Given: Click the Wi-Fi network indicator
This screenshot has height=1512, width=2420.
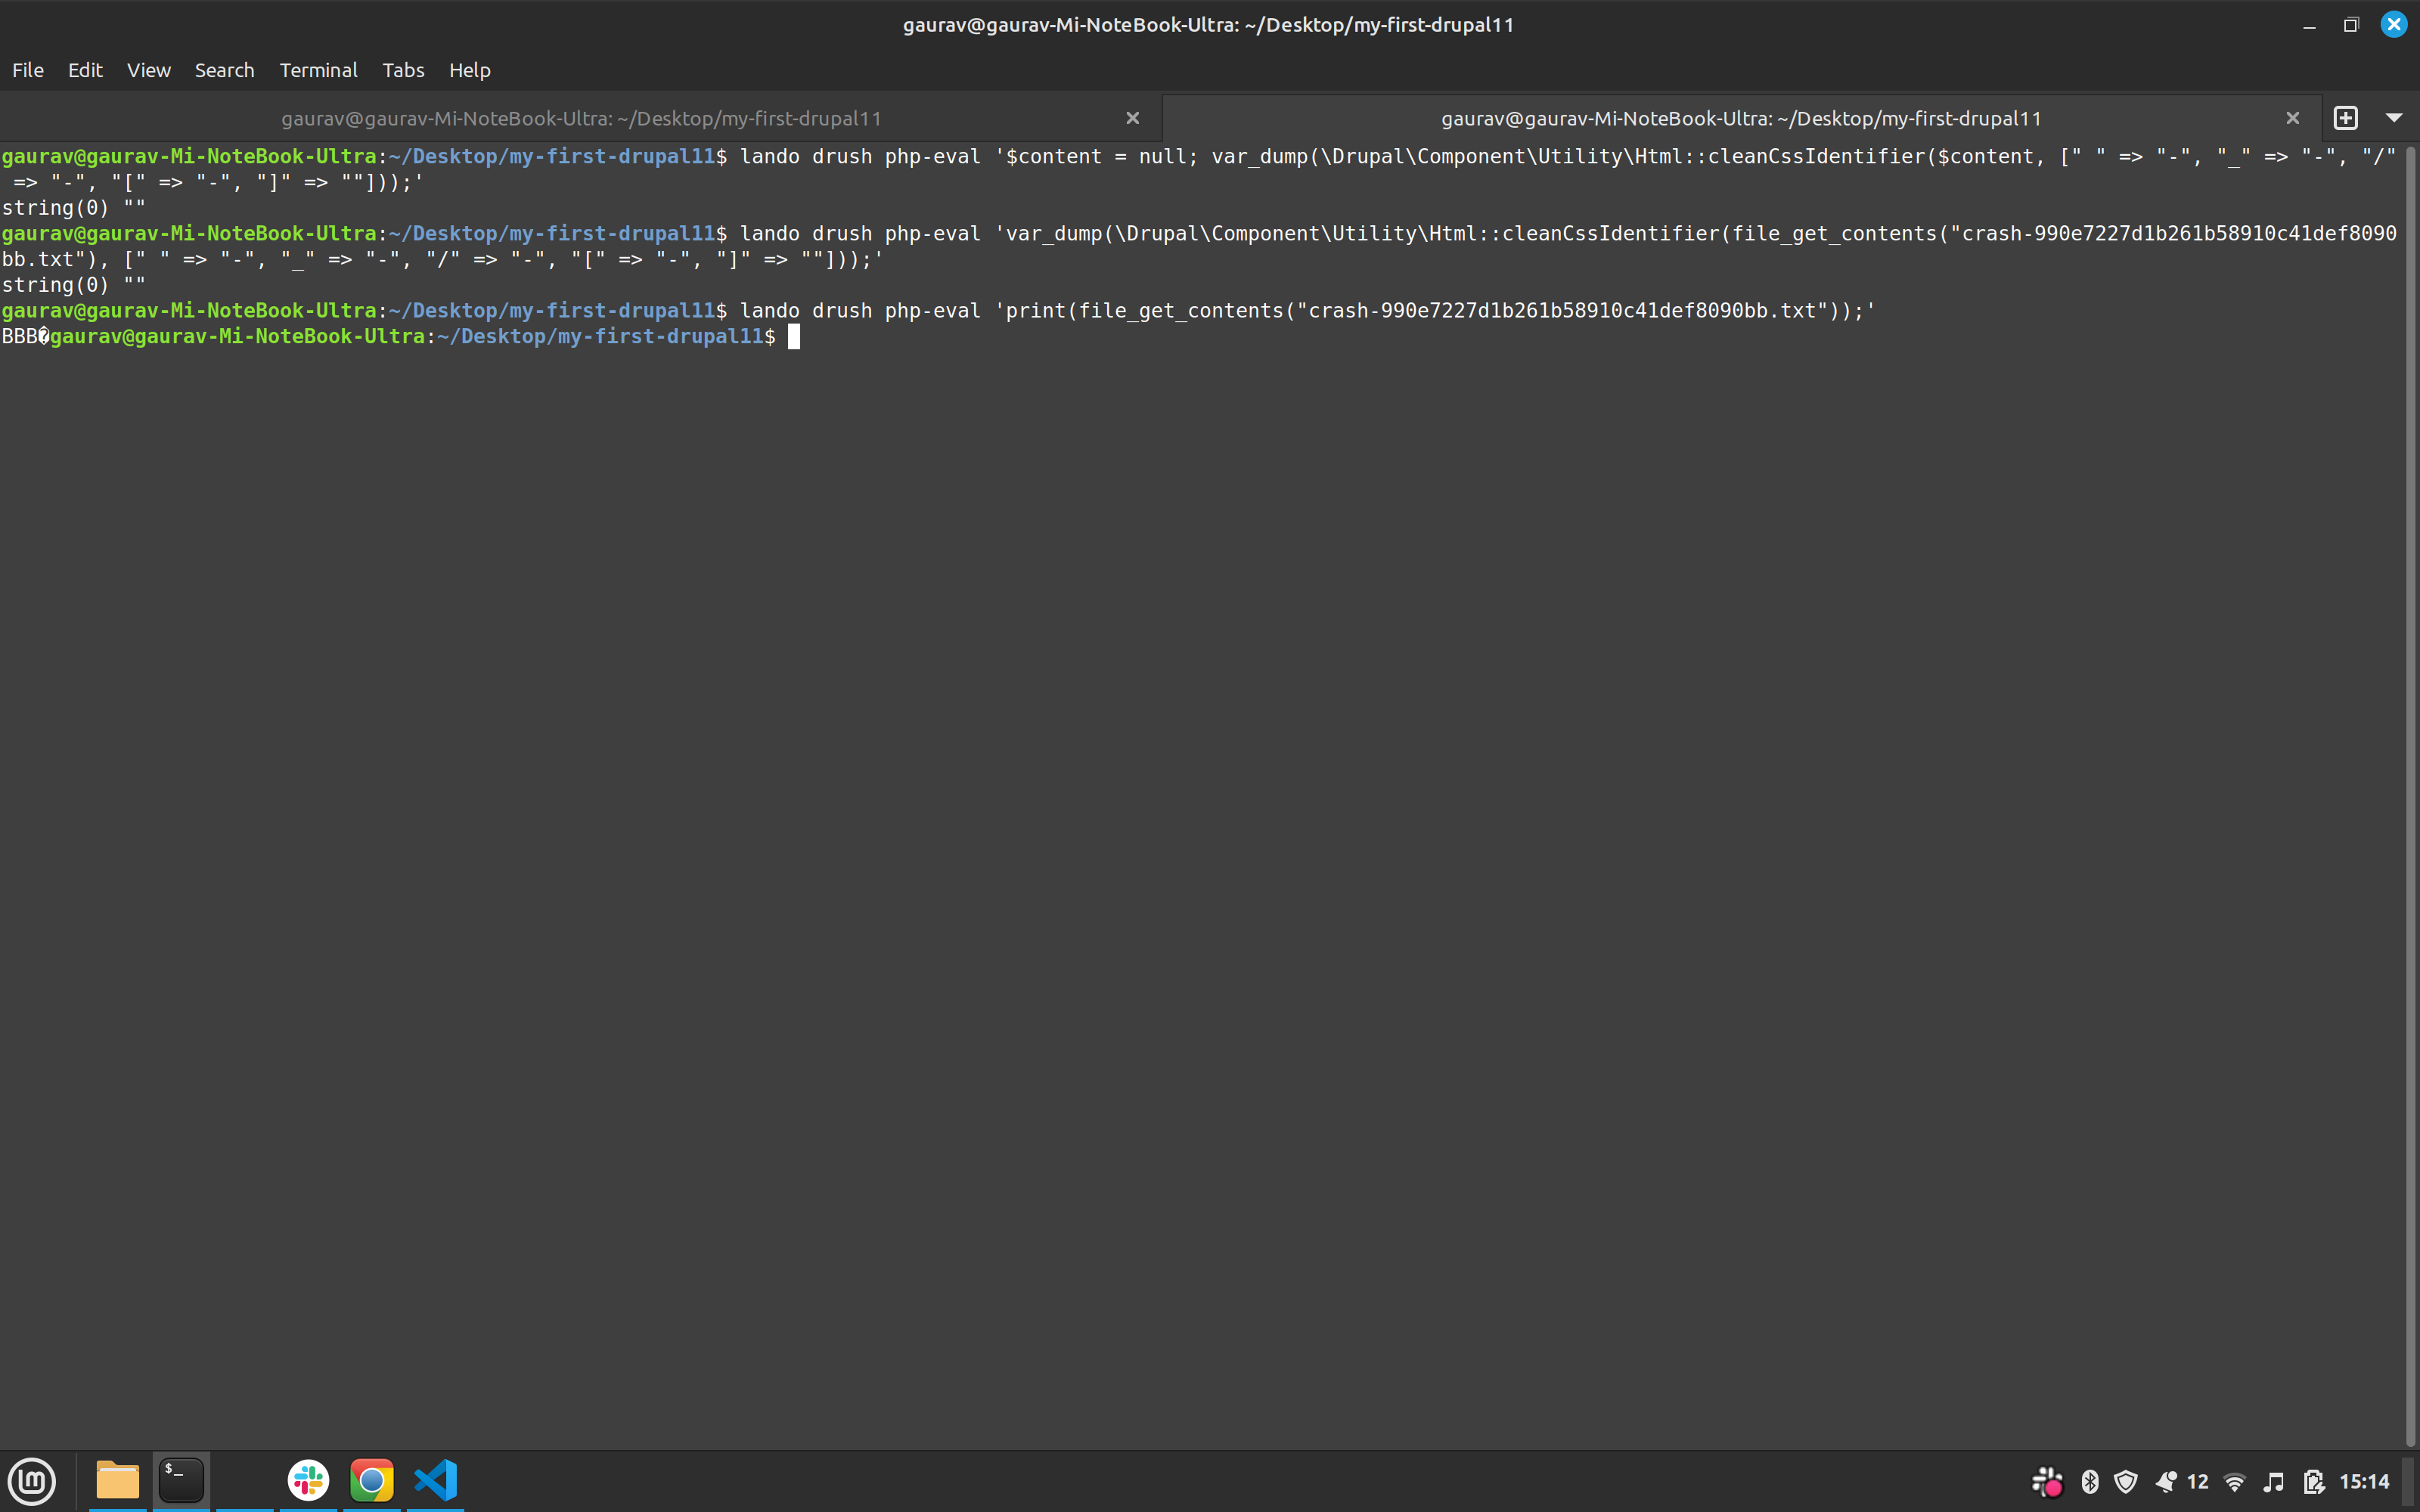Looking at the screenshot, I should [x=2234, y=1481].
